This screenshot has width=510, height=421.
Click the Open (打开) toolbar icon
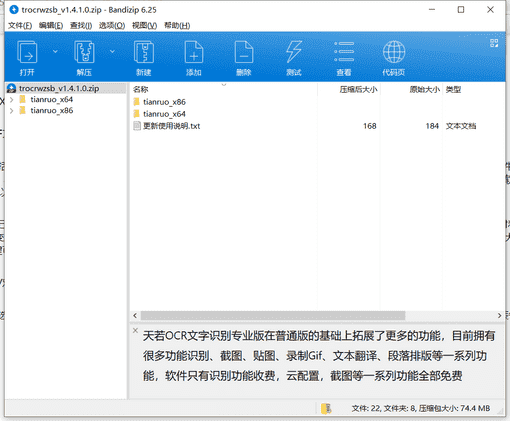point(27,52)
